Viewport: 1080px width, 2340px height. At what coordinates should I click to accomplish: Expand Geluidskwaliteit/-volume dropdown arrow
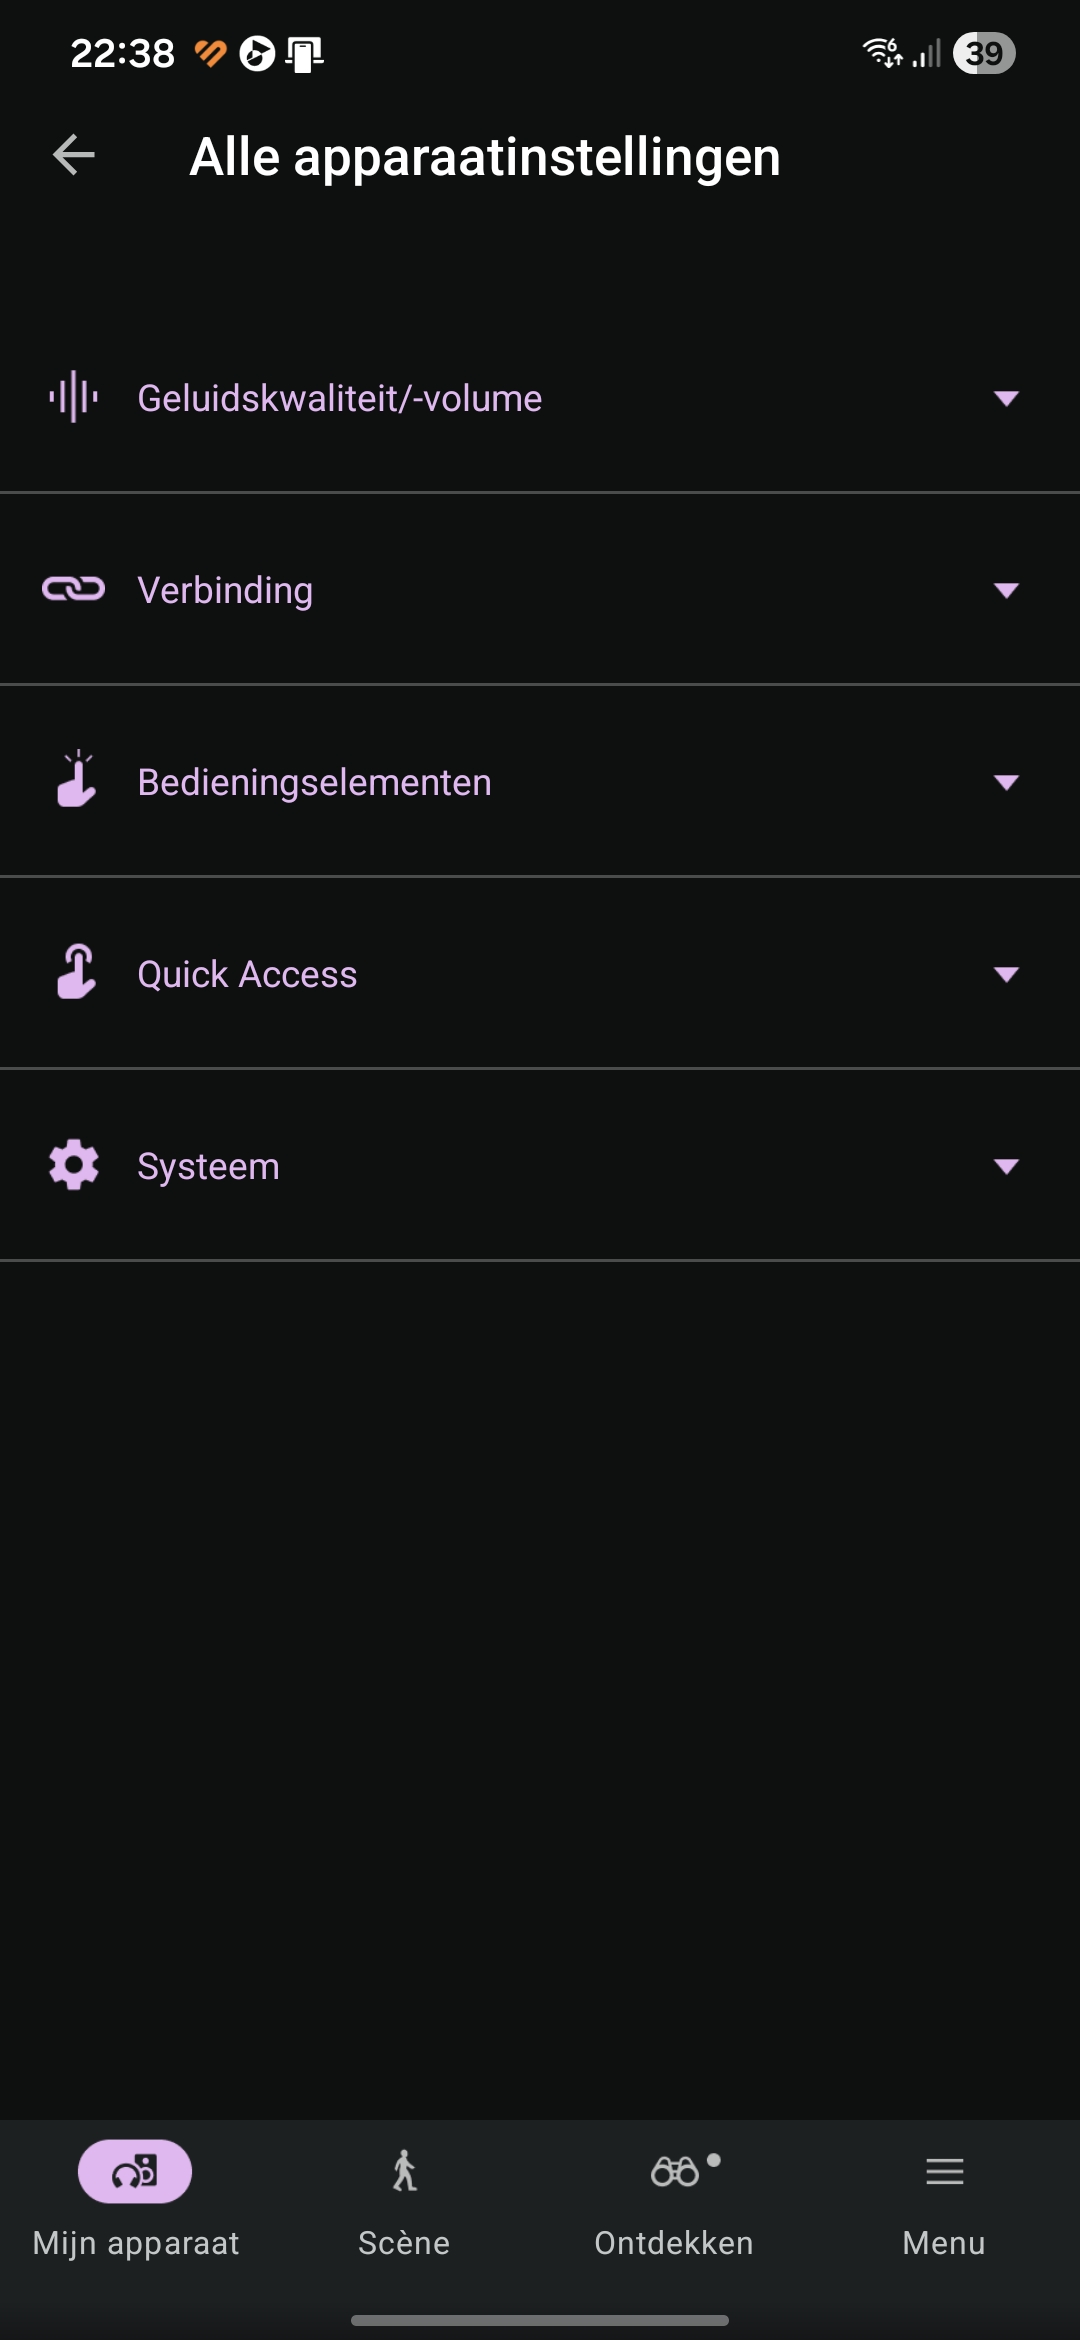tap(1006, 398)
